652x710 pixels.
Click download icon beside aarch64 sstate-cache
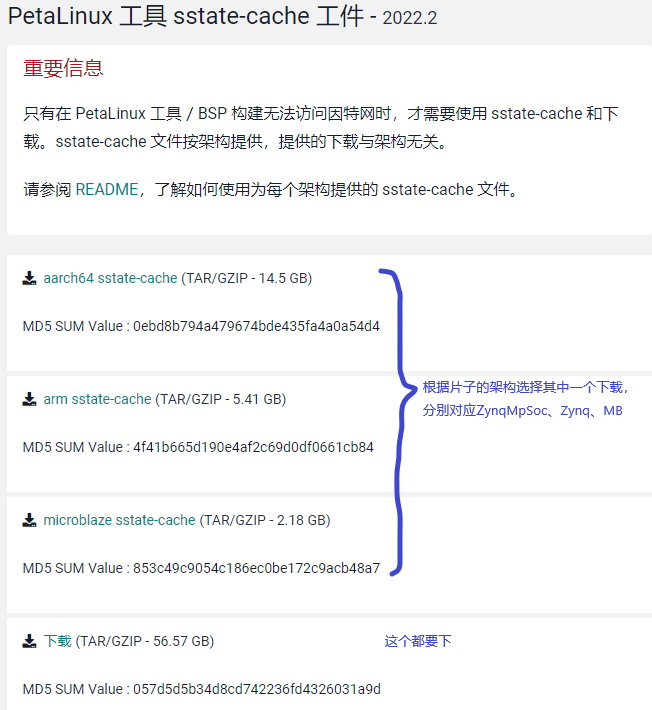point(29,278)
